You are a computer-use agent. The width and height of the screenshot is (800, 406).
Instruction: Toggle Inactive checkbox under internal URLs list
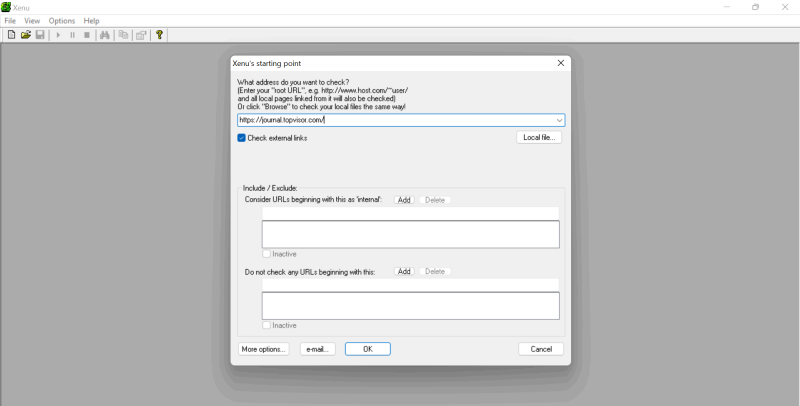pos(266,254)
